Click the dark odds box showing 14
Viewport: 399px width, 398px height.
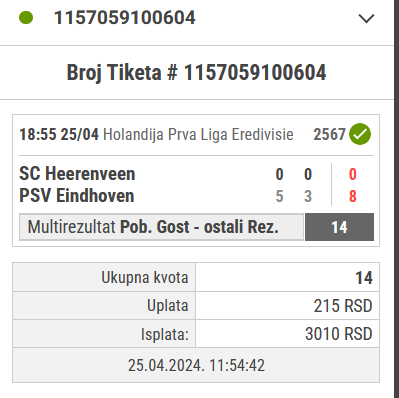(x=339, y=227)
